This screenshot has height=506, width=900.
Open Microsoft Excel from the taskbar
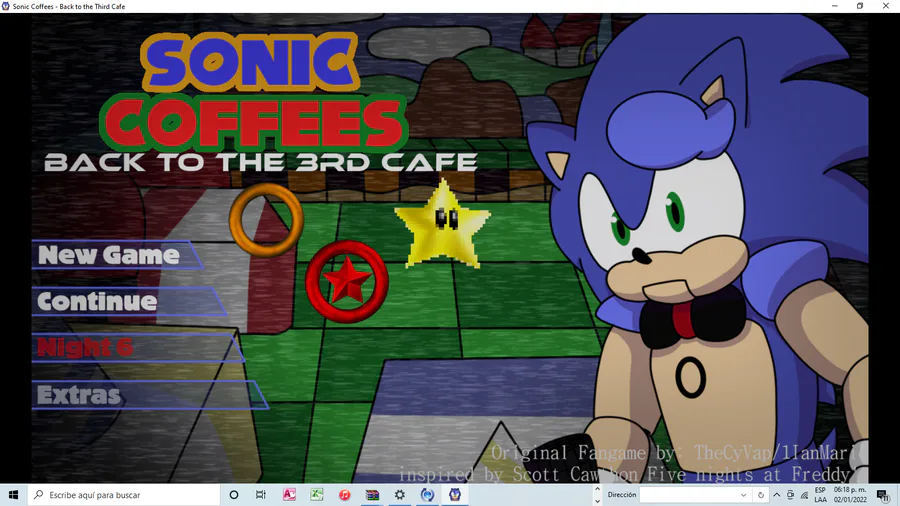[316, 495]
